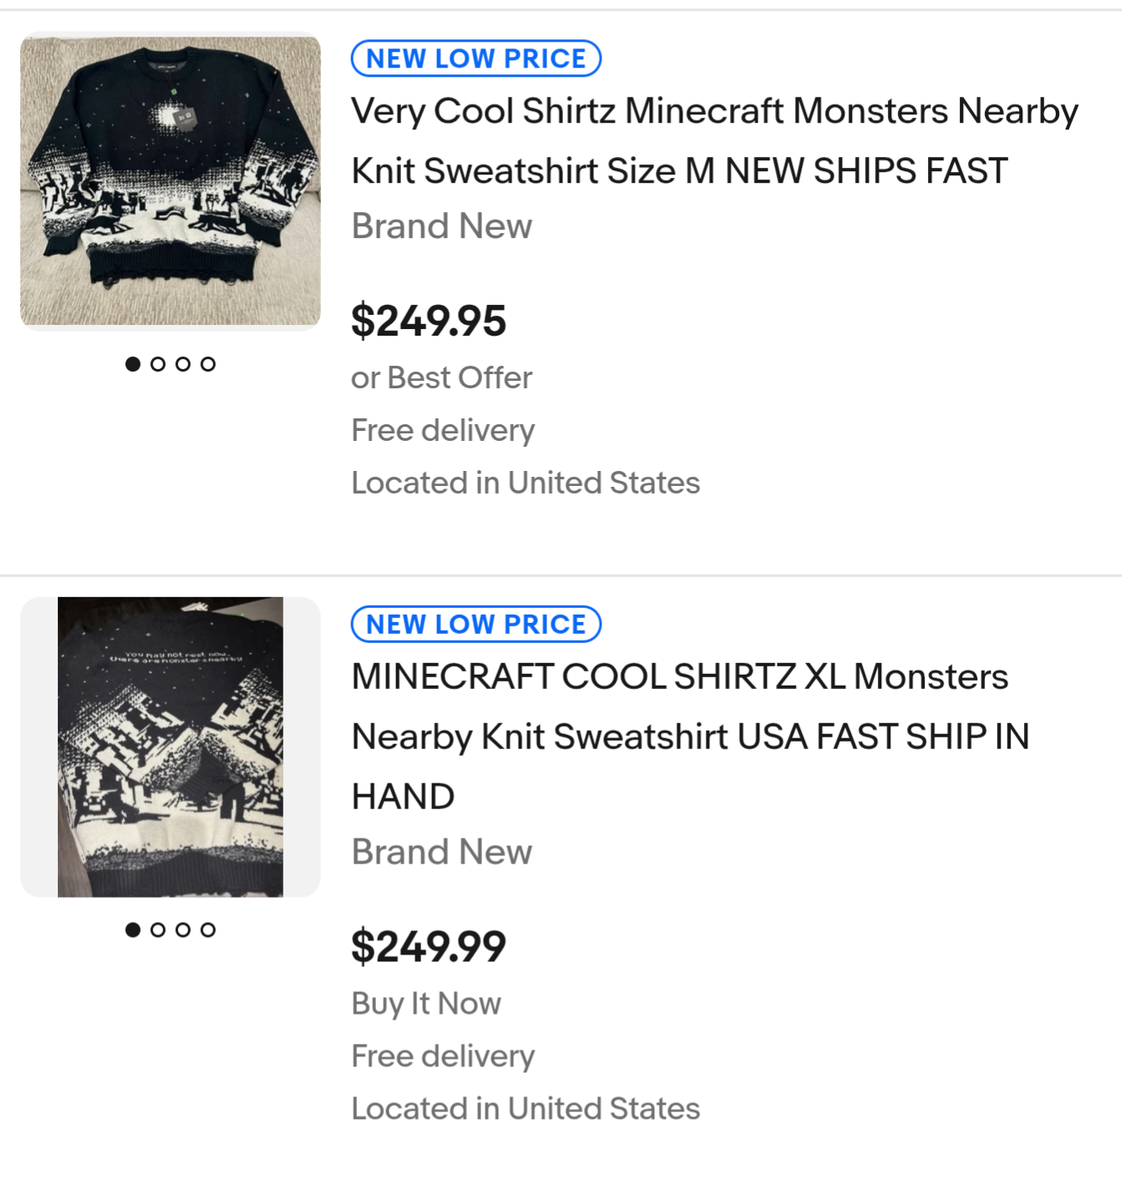Click NEW LOW PRICE badge above $249.95 listing
The image size is (1122, 1200).
[476, 59]
